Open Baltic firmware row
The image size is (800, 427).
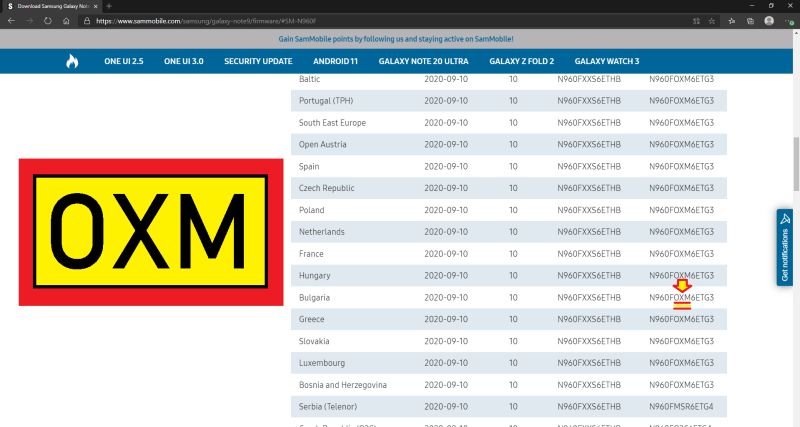point(509,79)
